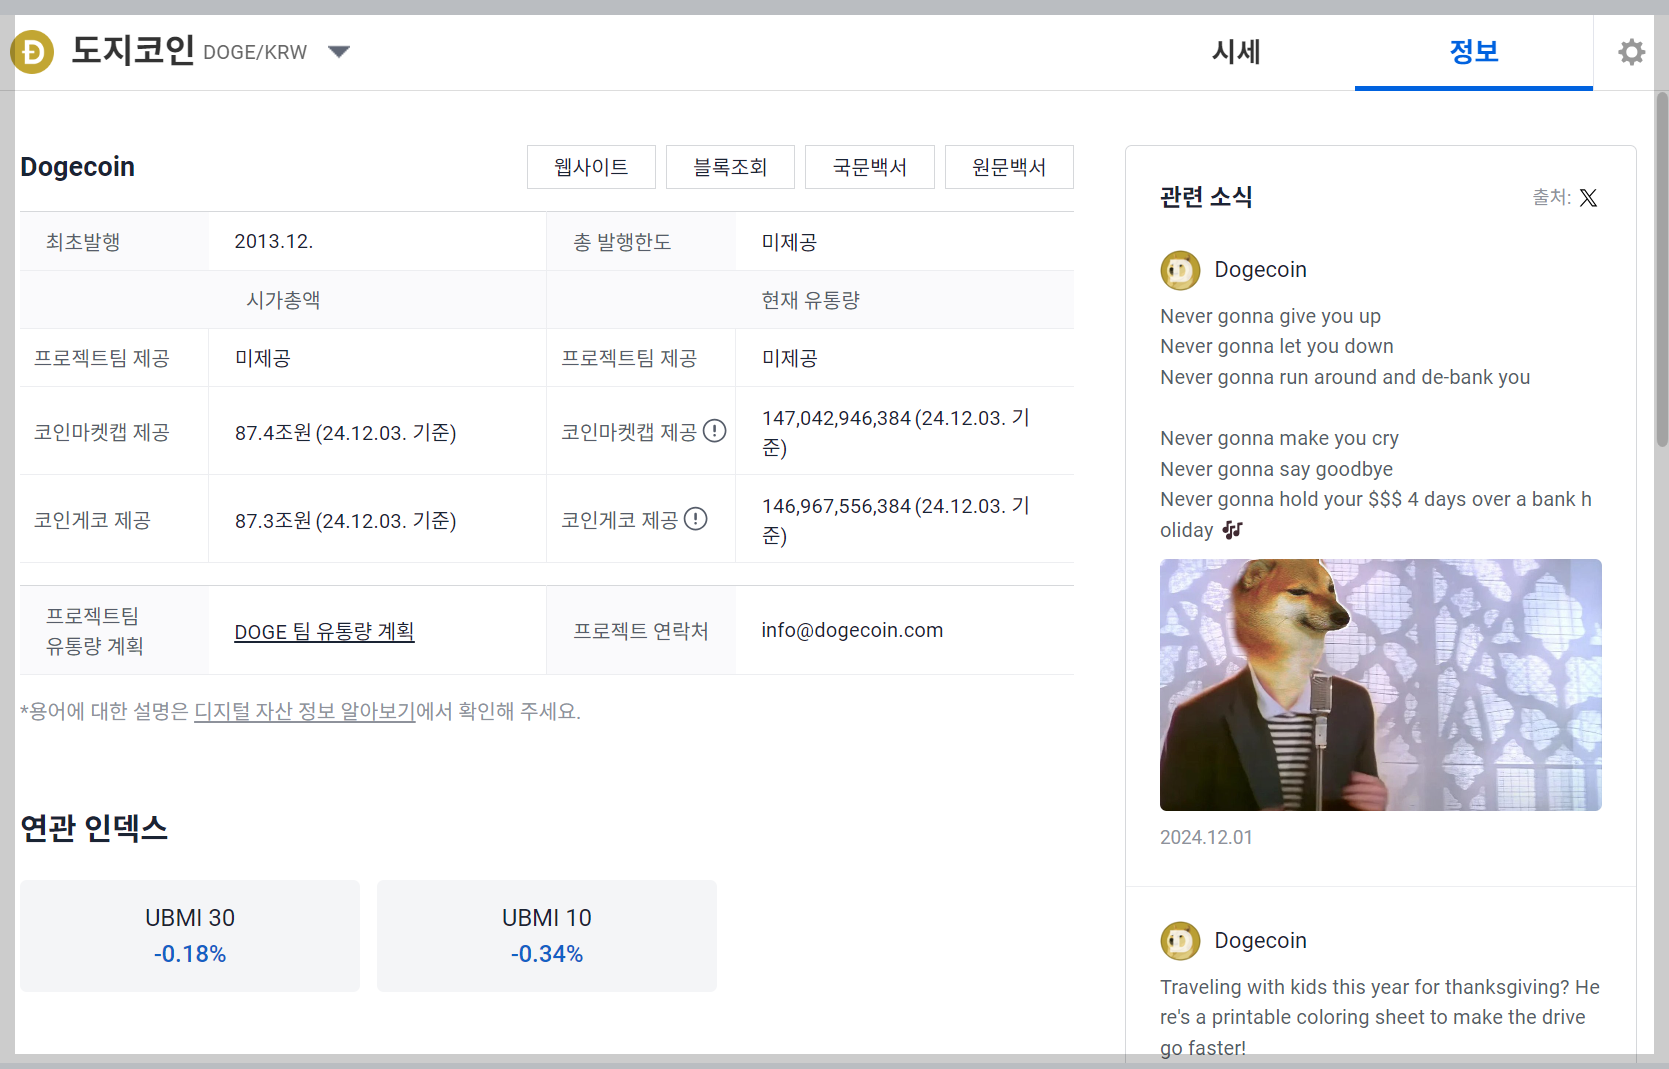
Task: Open settings via the gear icon
Action: (1631, 52)
